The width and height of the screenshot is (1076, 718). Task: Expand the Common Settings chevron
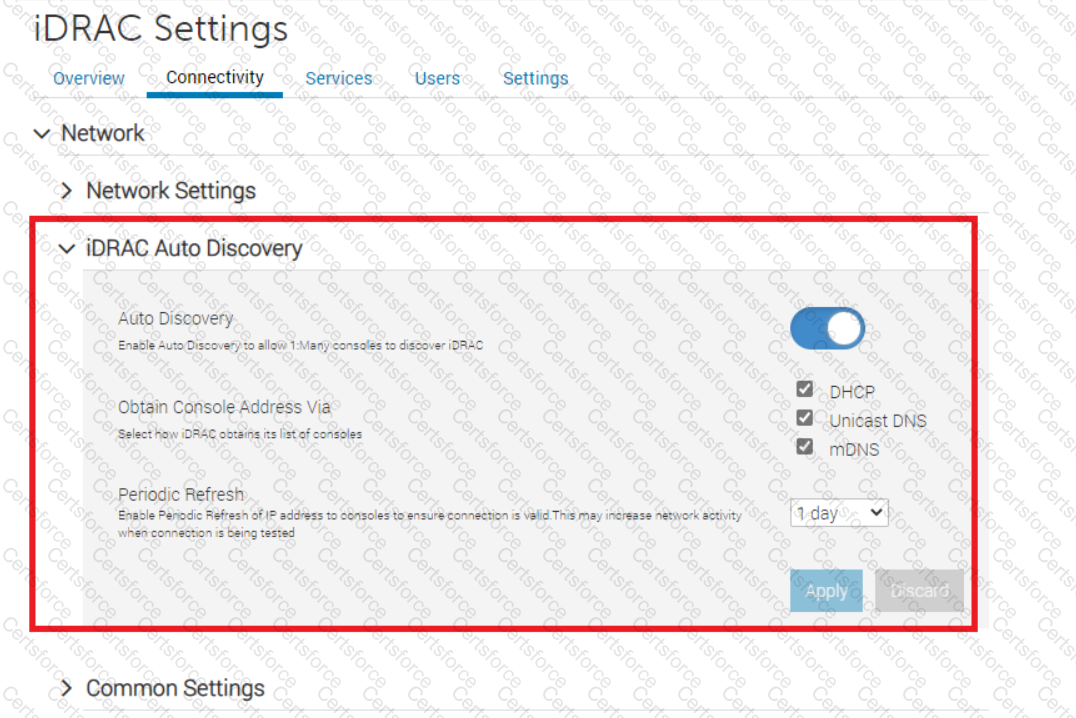click(66, 688)
